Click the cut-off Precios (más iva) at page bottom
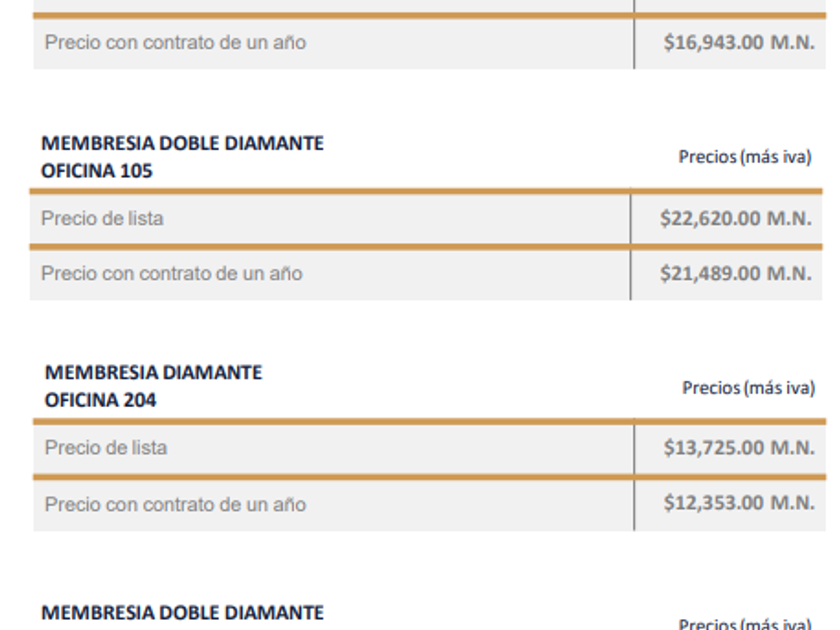840x630 pixels. click(x=744, y=624)
